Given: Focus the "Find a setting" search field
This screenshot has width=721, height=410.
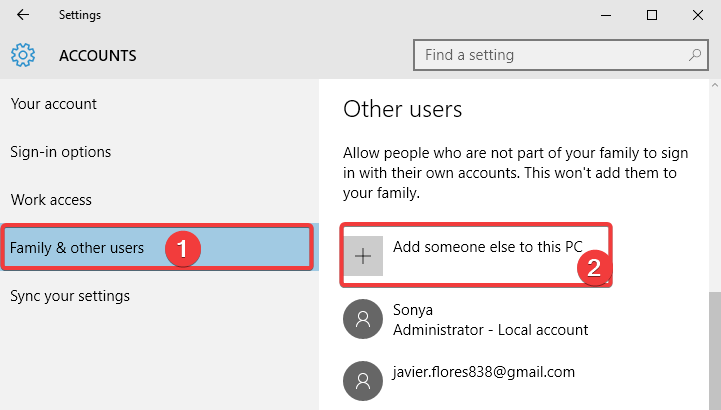Looking at the screenshot, I should (550, 55).
